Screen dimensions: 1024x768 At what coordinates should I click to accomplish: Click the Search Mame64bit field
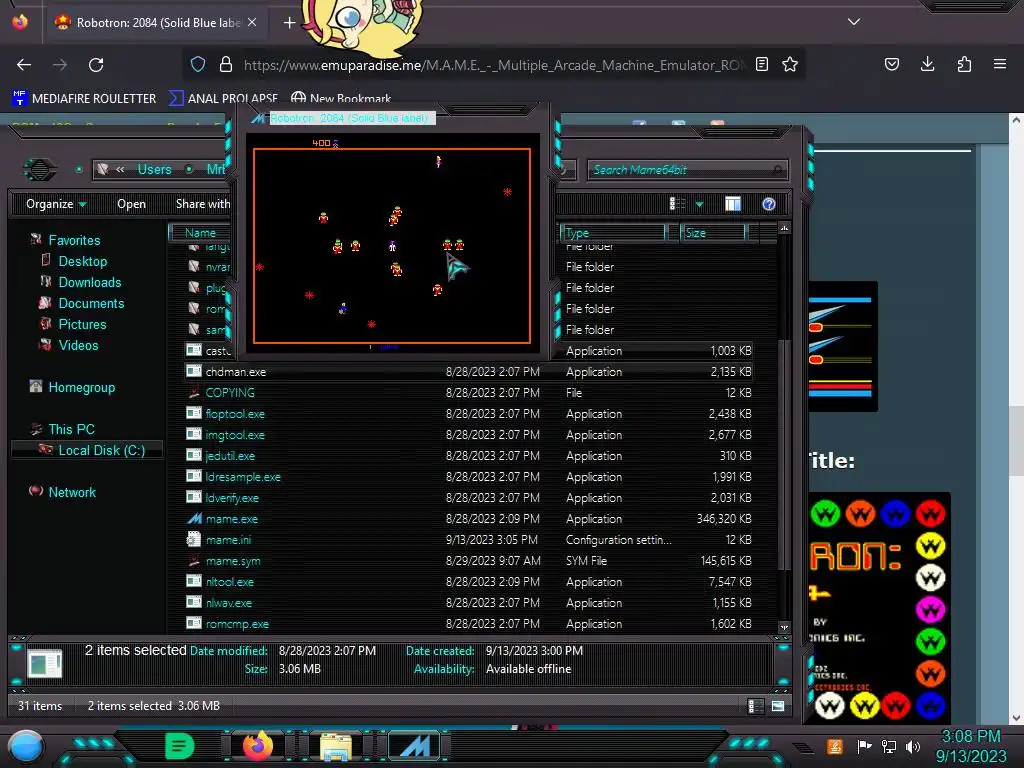point(688,170)
